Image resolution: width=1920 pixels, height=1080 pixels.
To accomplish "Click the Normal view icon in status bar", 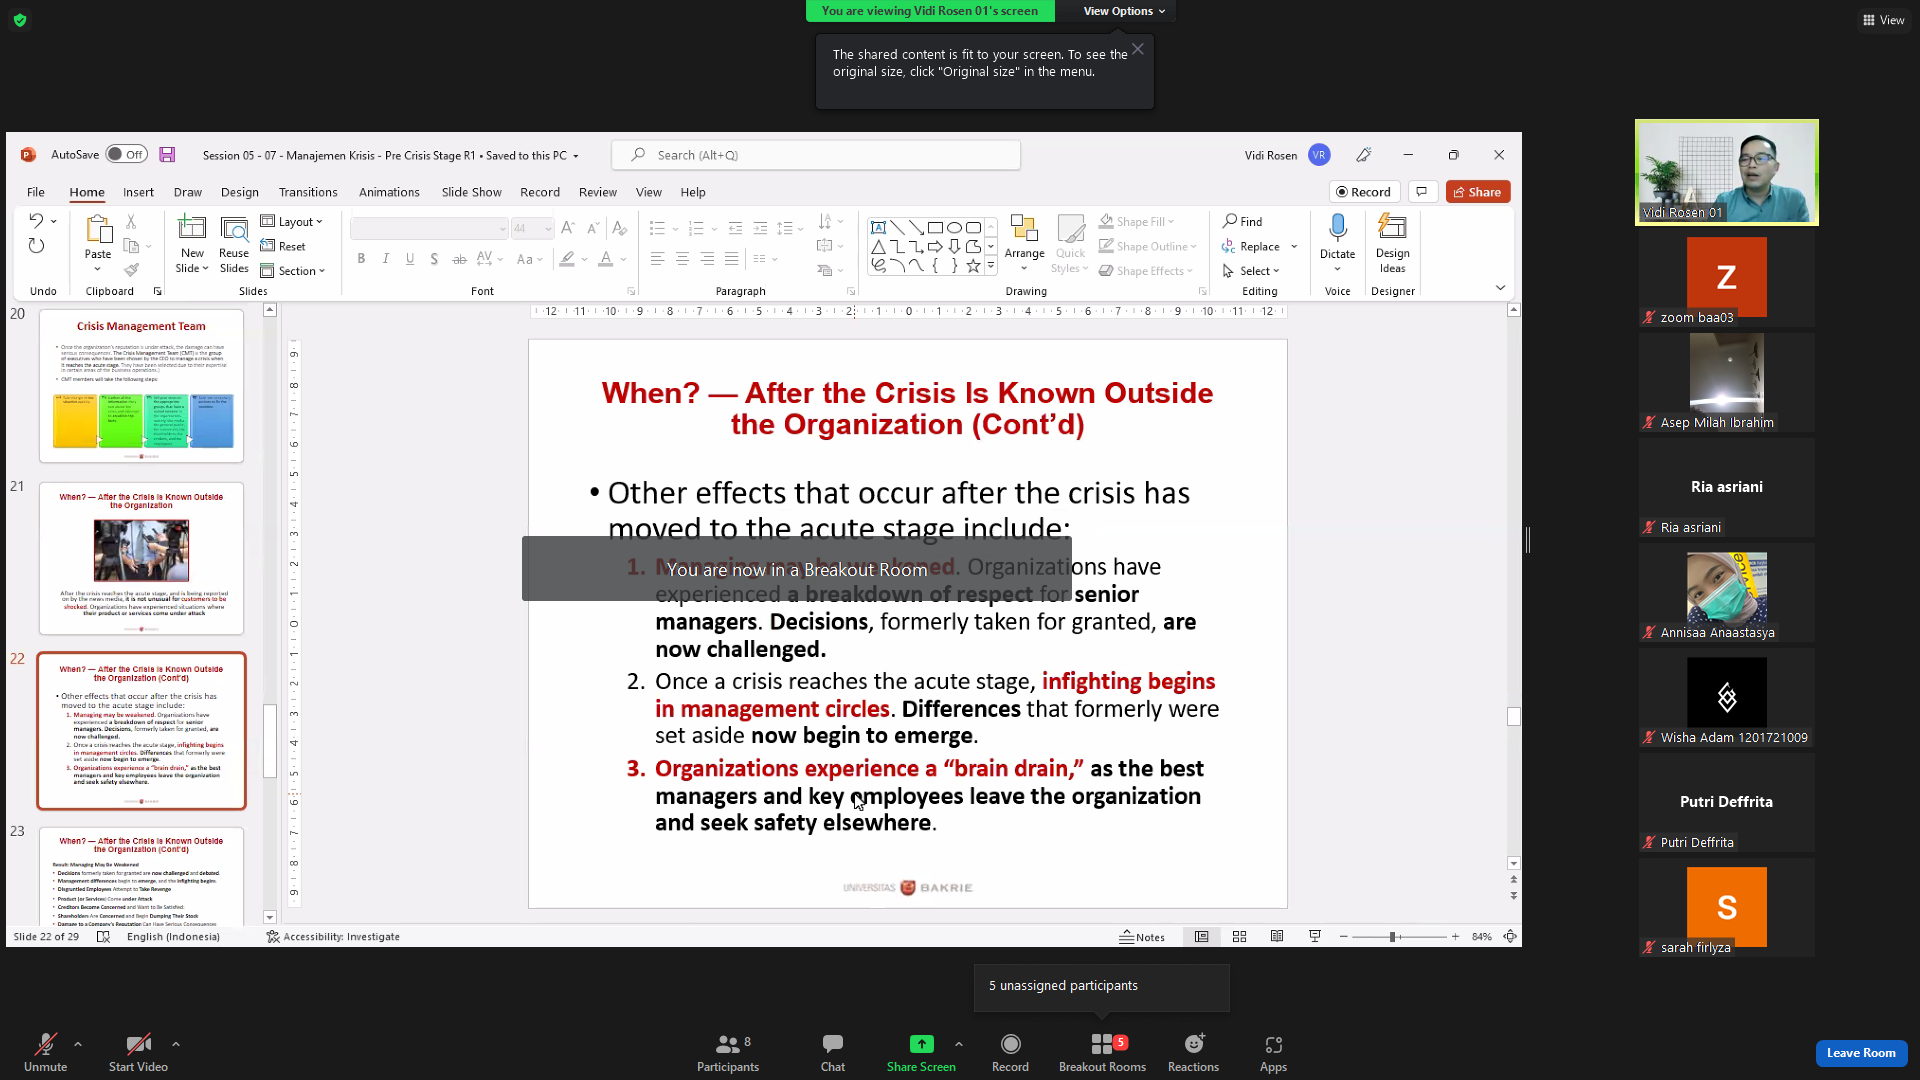I will tap(1201, 937).
